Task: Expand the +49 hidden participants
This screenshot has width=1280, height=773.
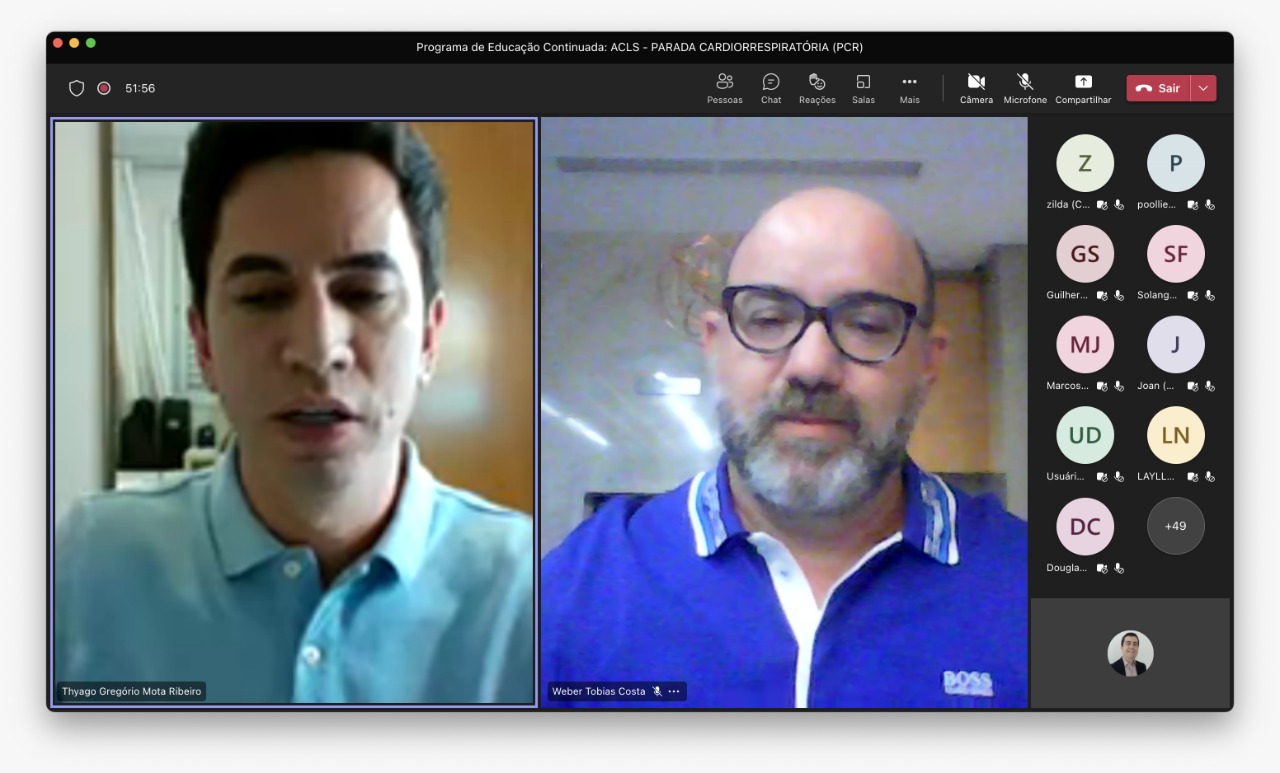Action: coord(1175,525)
